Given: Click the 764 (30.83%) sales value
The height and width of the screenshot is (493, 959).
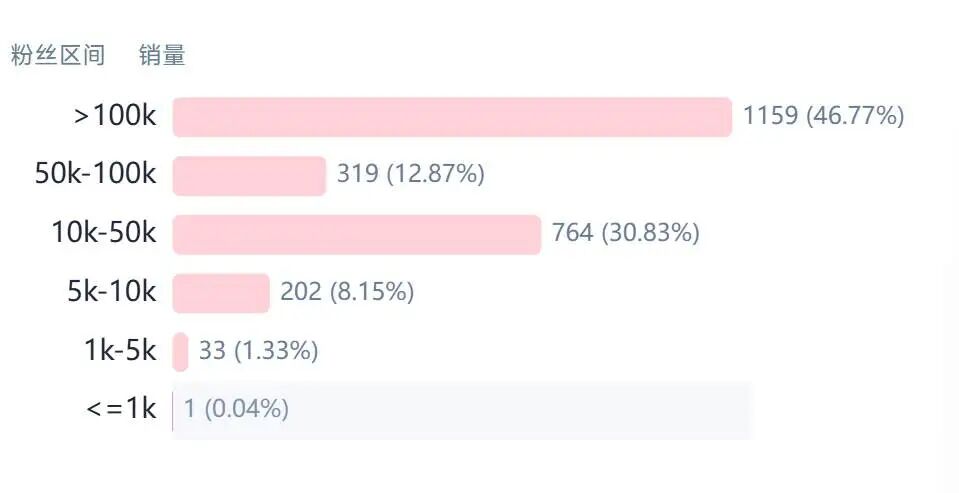Looking at the screenshot, I should (x=625, y=233).
